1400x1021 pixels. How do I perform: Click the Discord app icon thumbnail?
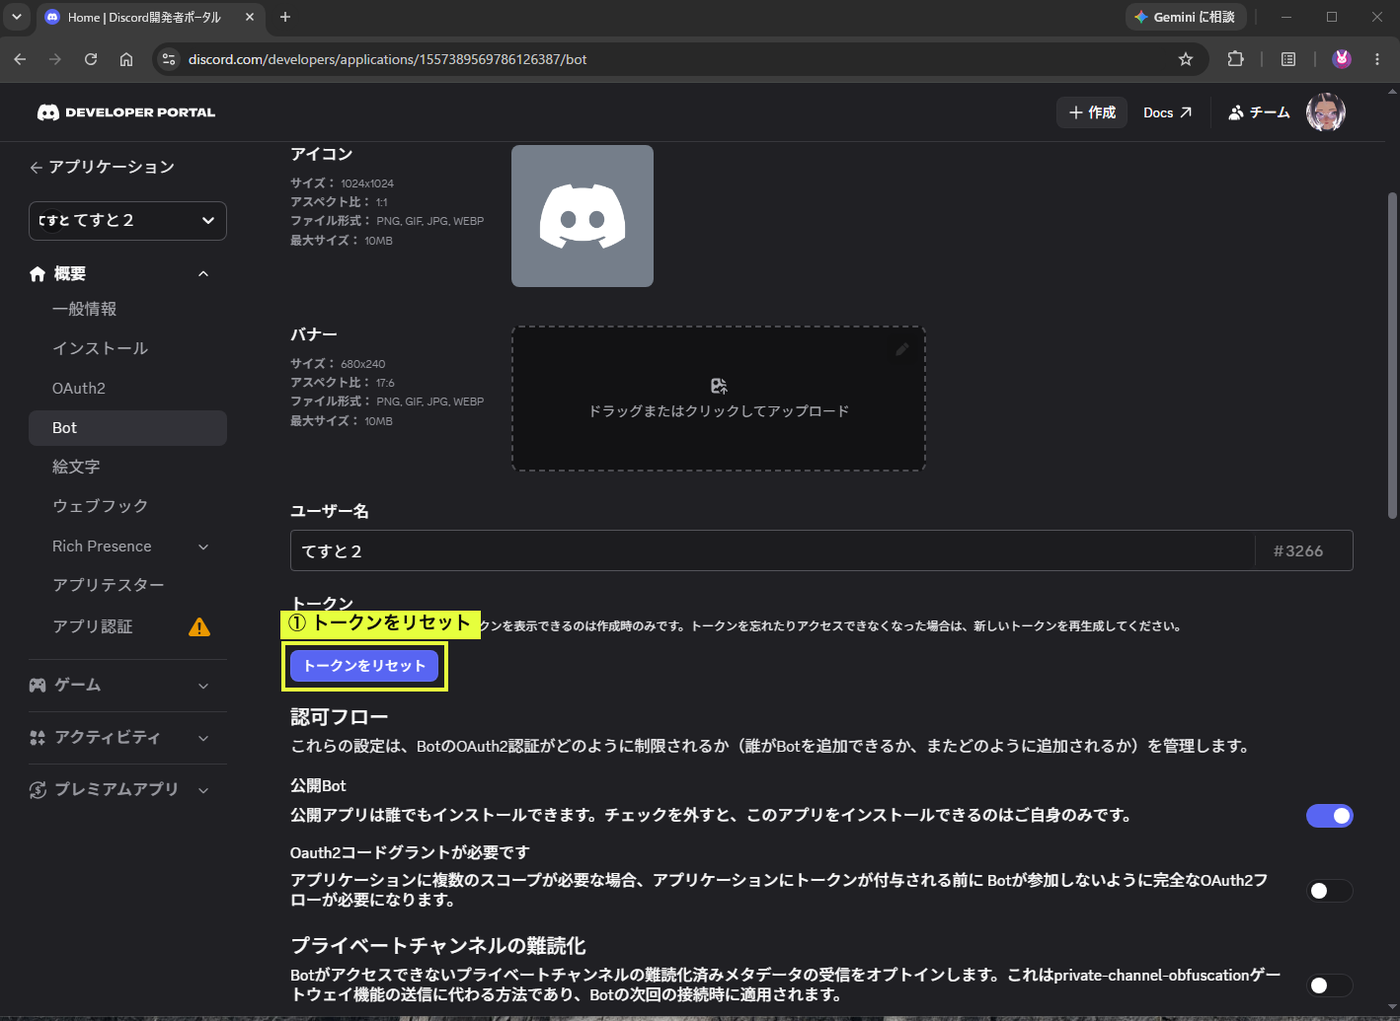point(582,216)
